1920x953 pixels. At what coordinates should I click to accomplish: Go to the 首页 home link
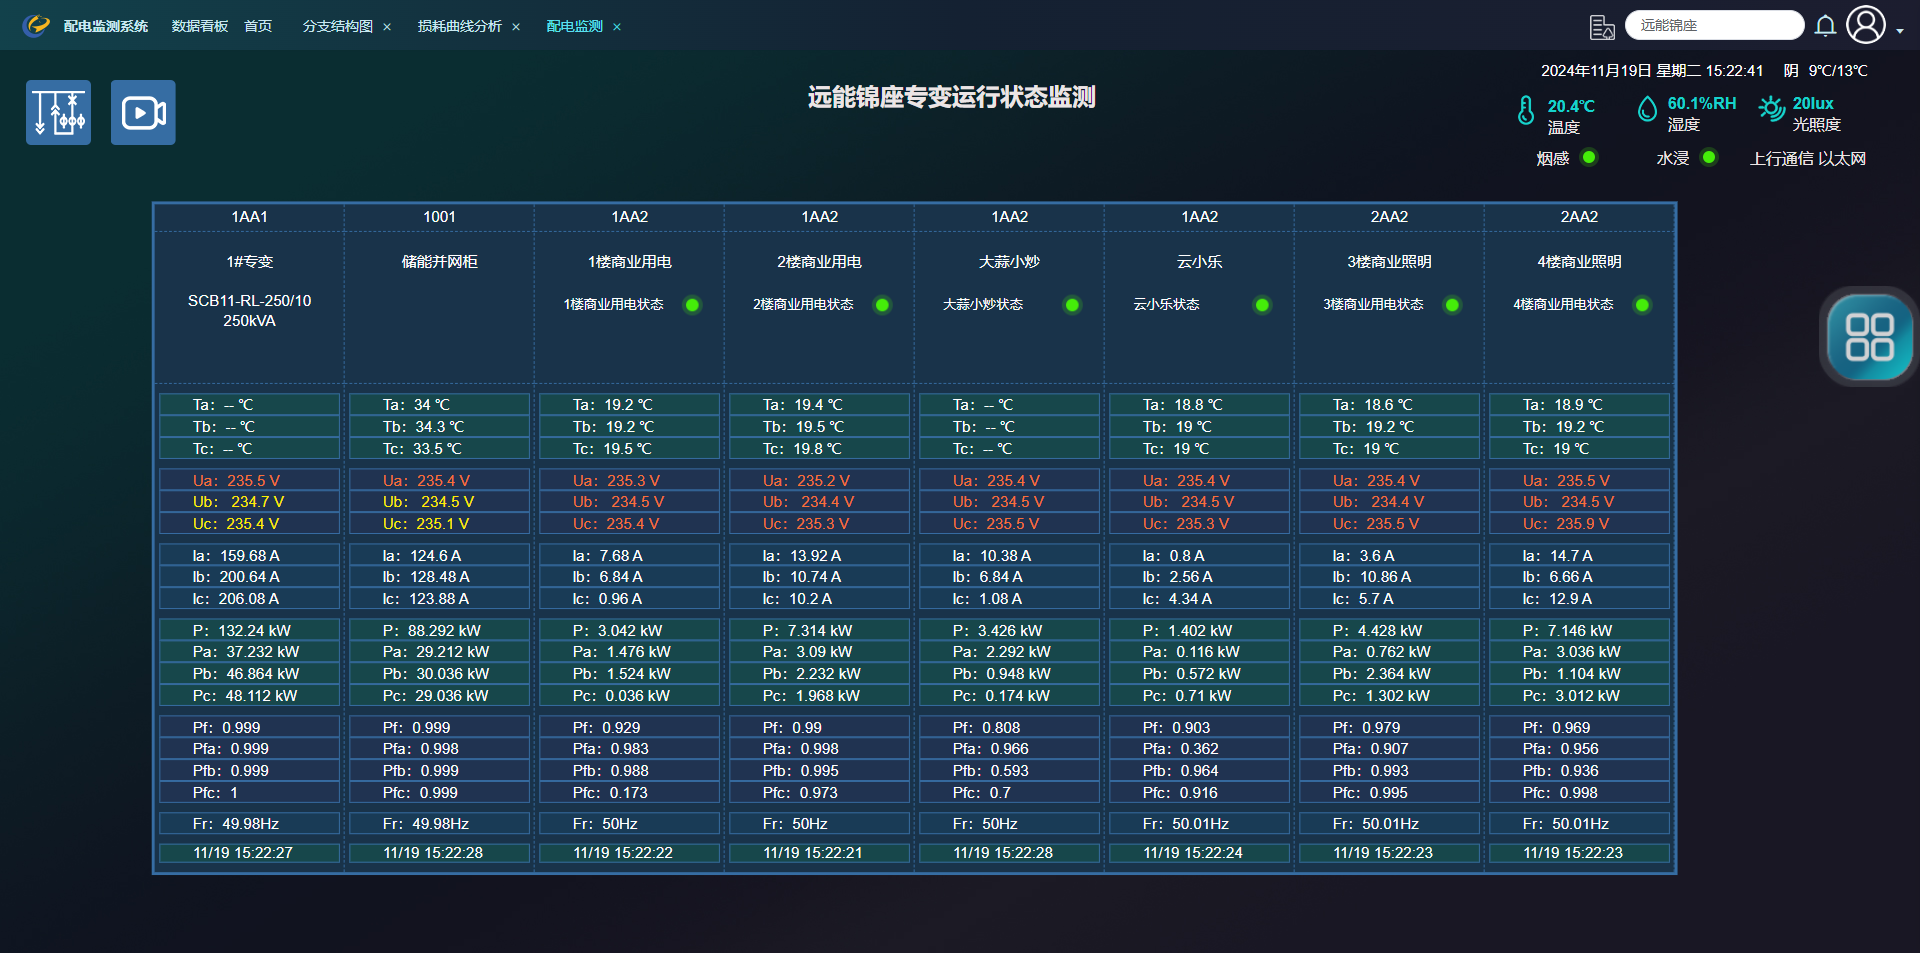pyautogui.click(x=258, y=26)
